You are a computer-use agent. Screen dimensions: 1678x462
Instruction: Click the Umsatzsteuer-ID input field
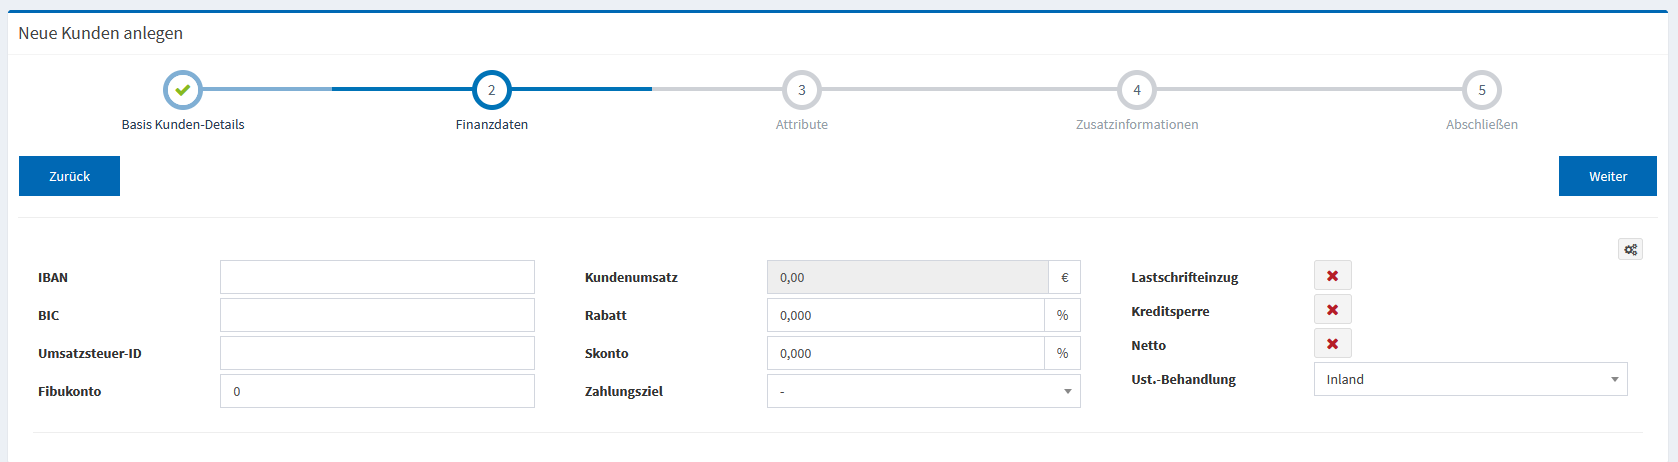(377, 354)
